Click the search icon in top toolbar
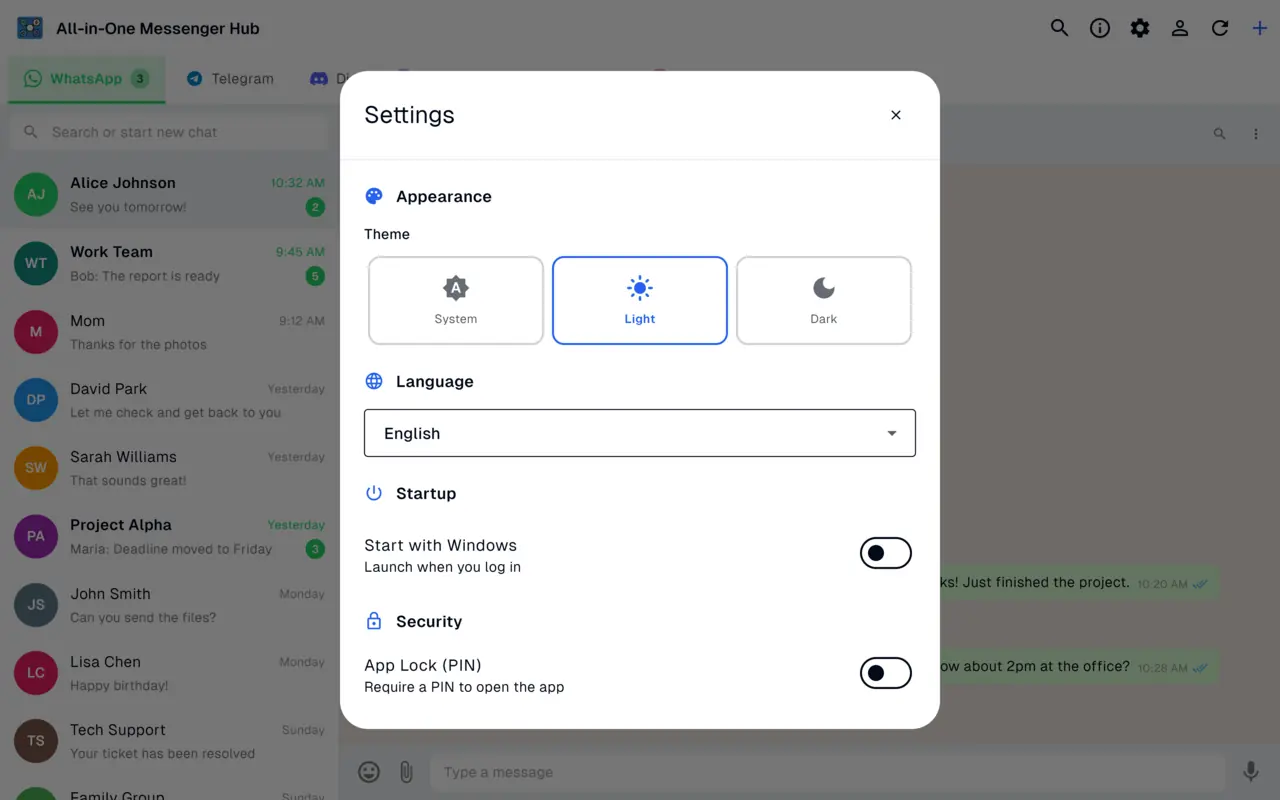 (1060, 28)
